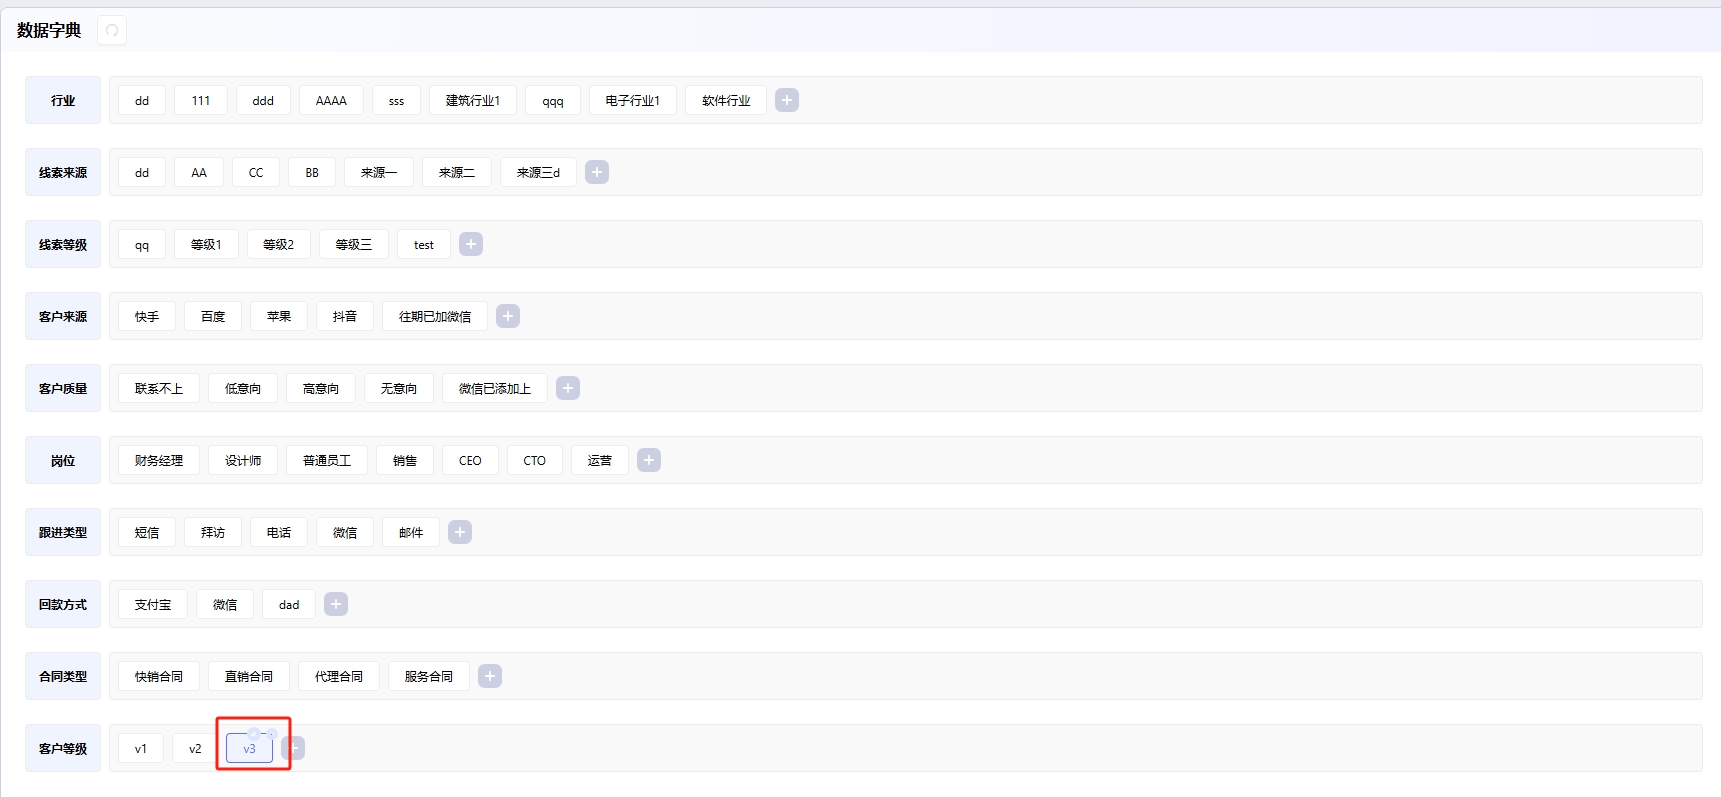This screenshot has height=797, width=1721.
Task: Click the 客户等级 category label
Action: click(x=63, y=749)
